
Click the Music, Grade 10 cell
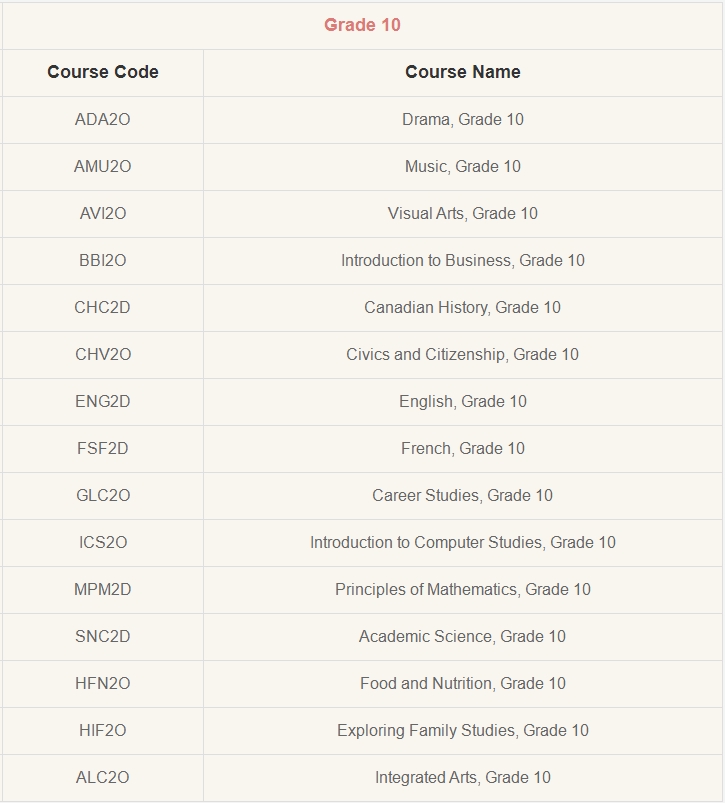463,166
